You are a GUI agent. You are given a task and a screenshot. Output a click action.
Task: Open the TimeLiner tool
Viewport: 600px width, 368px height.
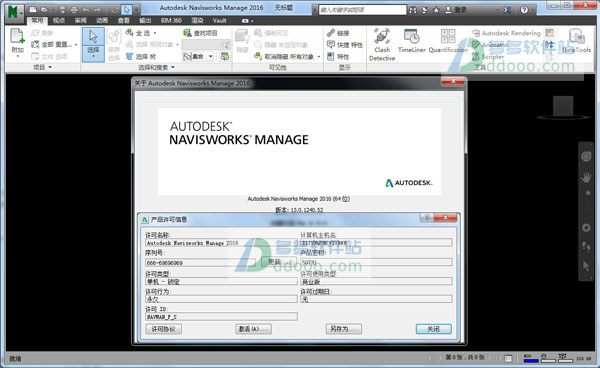point(411,41)
